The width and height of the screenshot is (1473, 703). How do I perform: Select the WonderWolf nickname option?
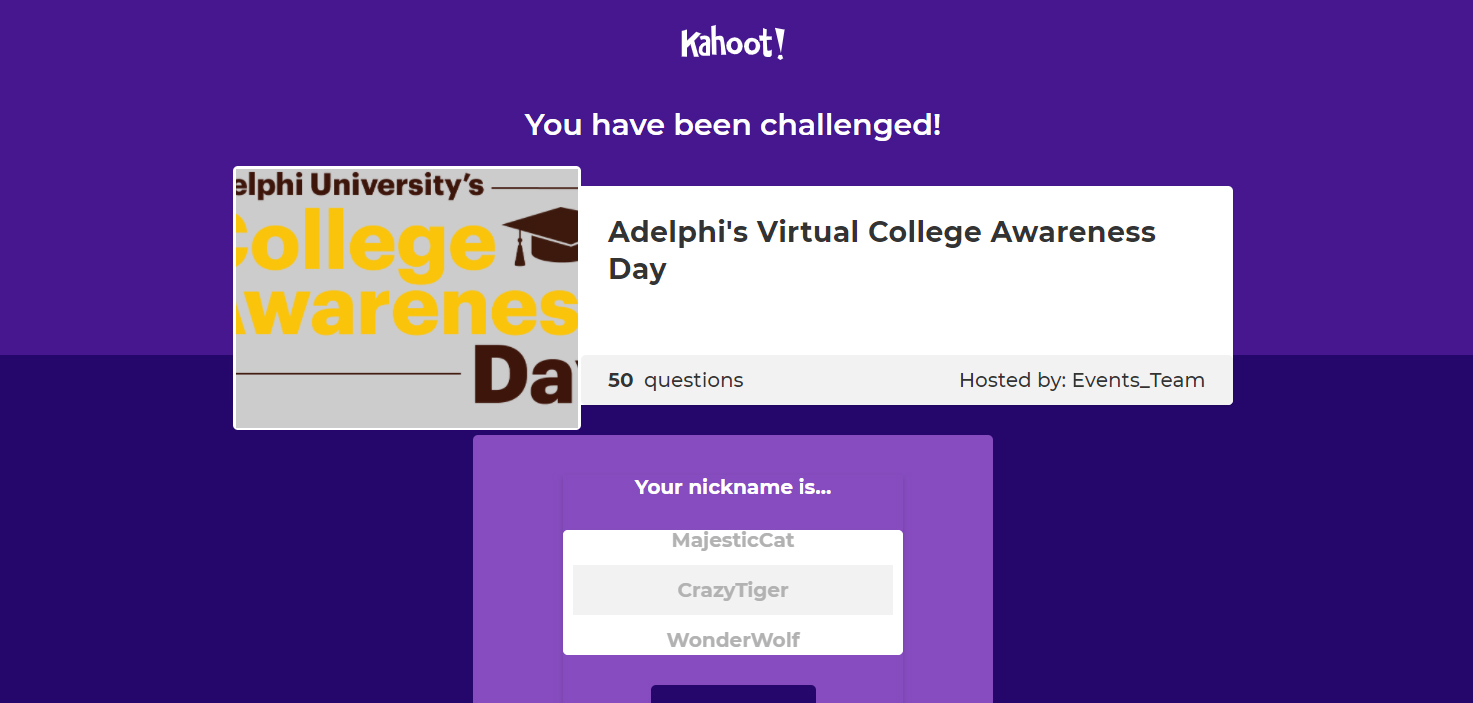click(733, 640)
